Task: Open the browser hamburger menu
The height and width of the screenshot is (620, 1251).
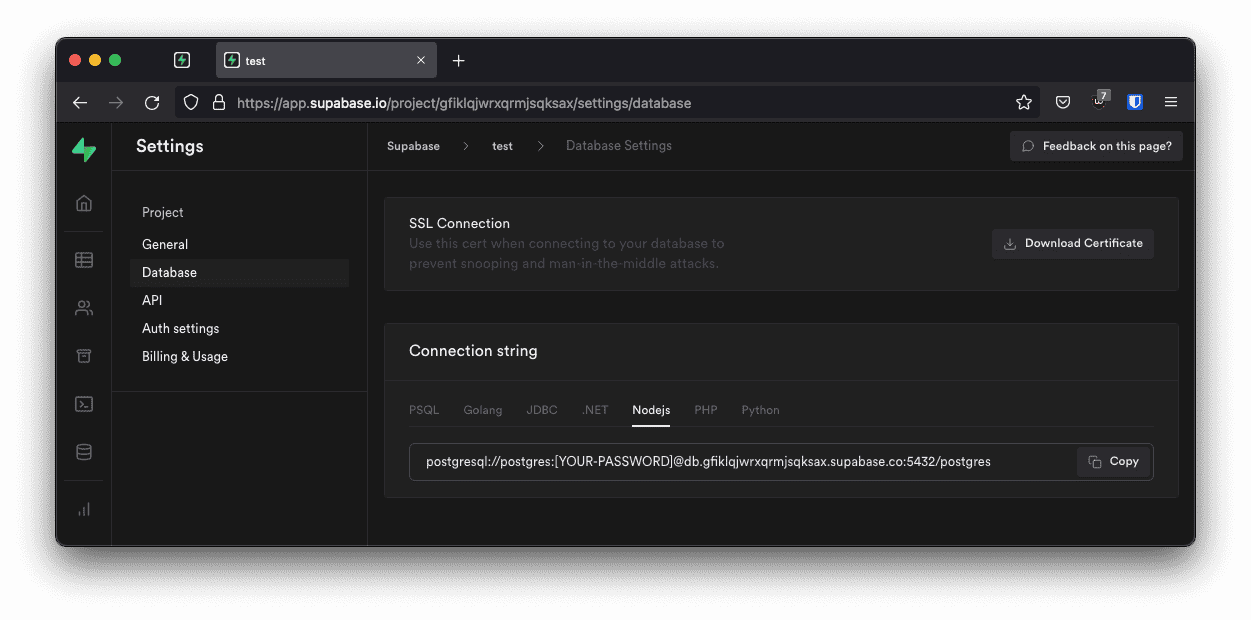Action: point(1171,102)
